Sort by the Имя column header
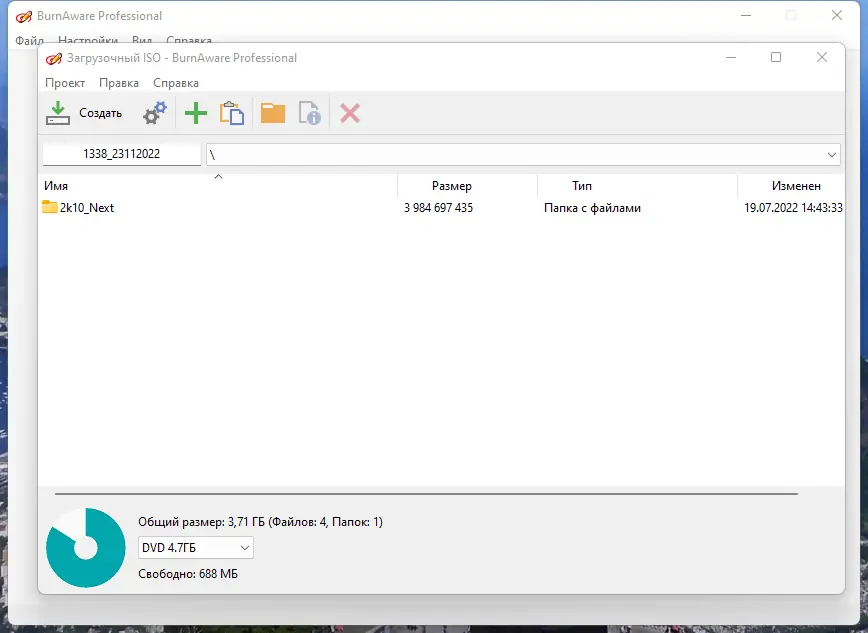The width and height of the screenshot is (868, 633). [x=218, y=186]
